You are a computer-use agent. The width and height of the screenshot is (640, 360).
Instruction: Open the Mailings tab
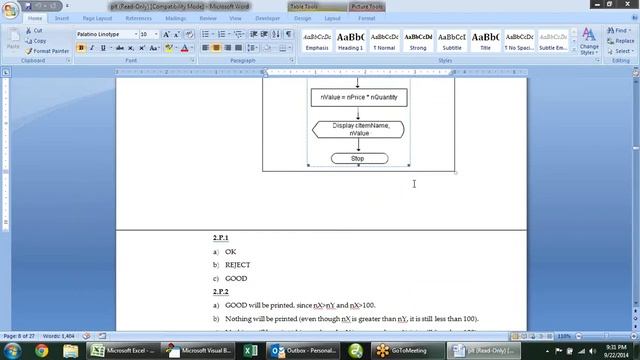176,18
